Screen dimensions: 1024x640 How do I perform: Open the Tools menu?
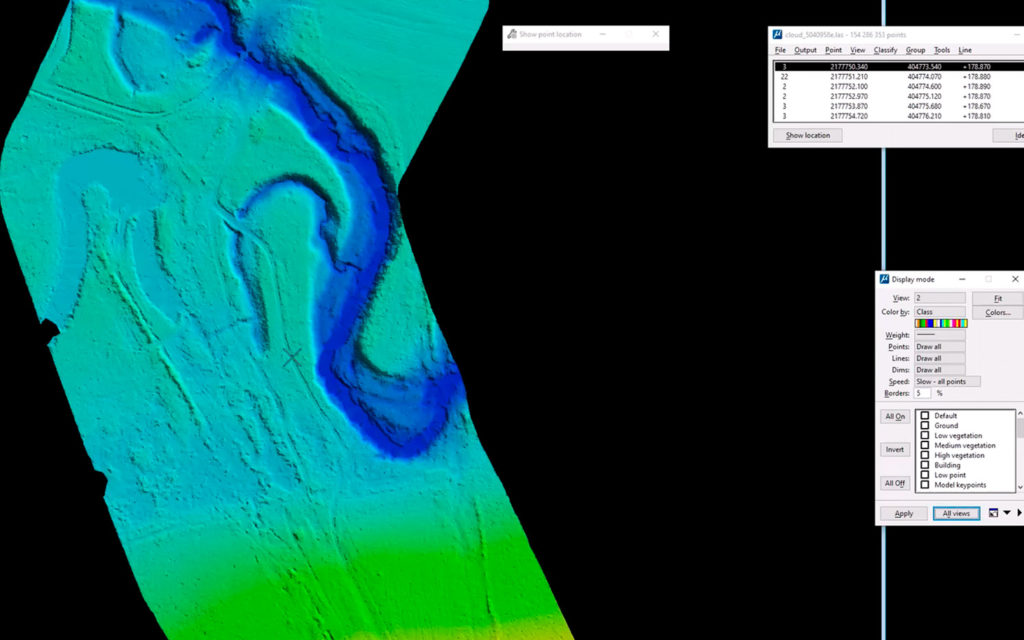click(x=942, y=50)
